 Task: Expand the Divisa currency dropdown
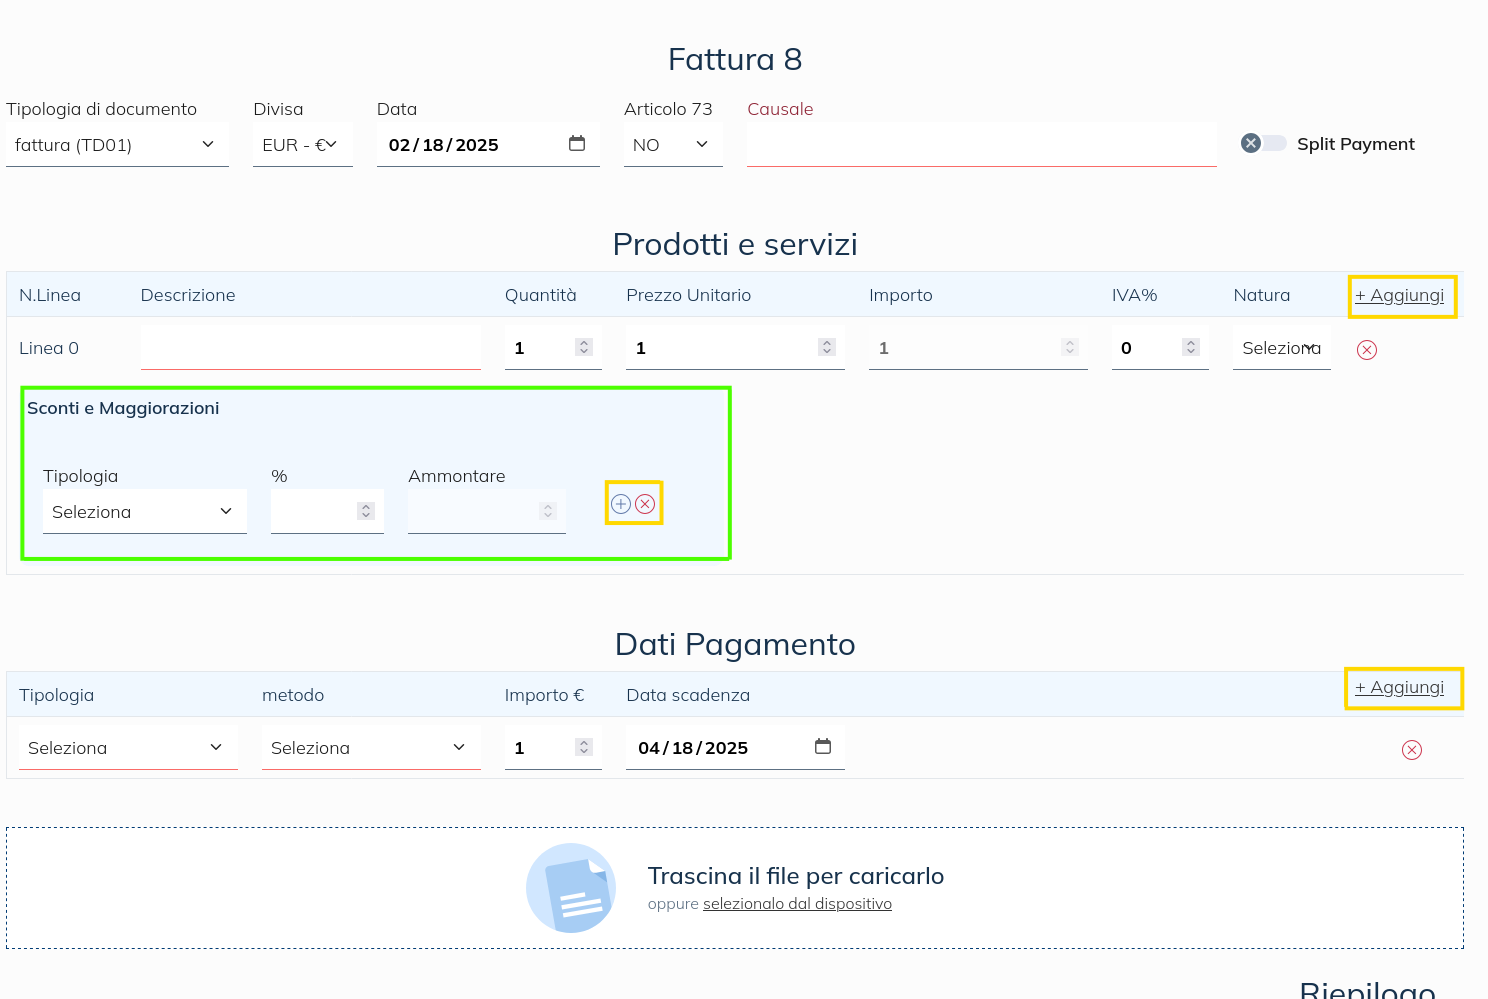click(302, 145)
